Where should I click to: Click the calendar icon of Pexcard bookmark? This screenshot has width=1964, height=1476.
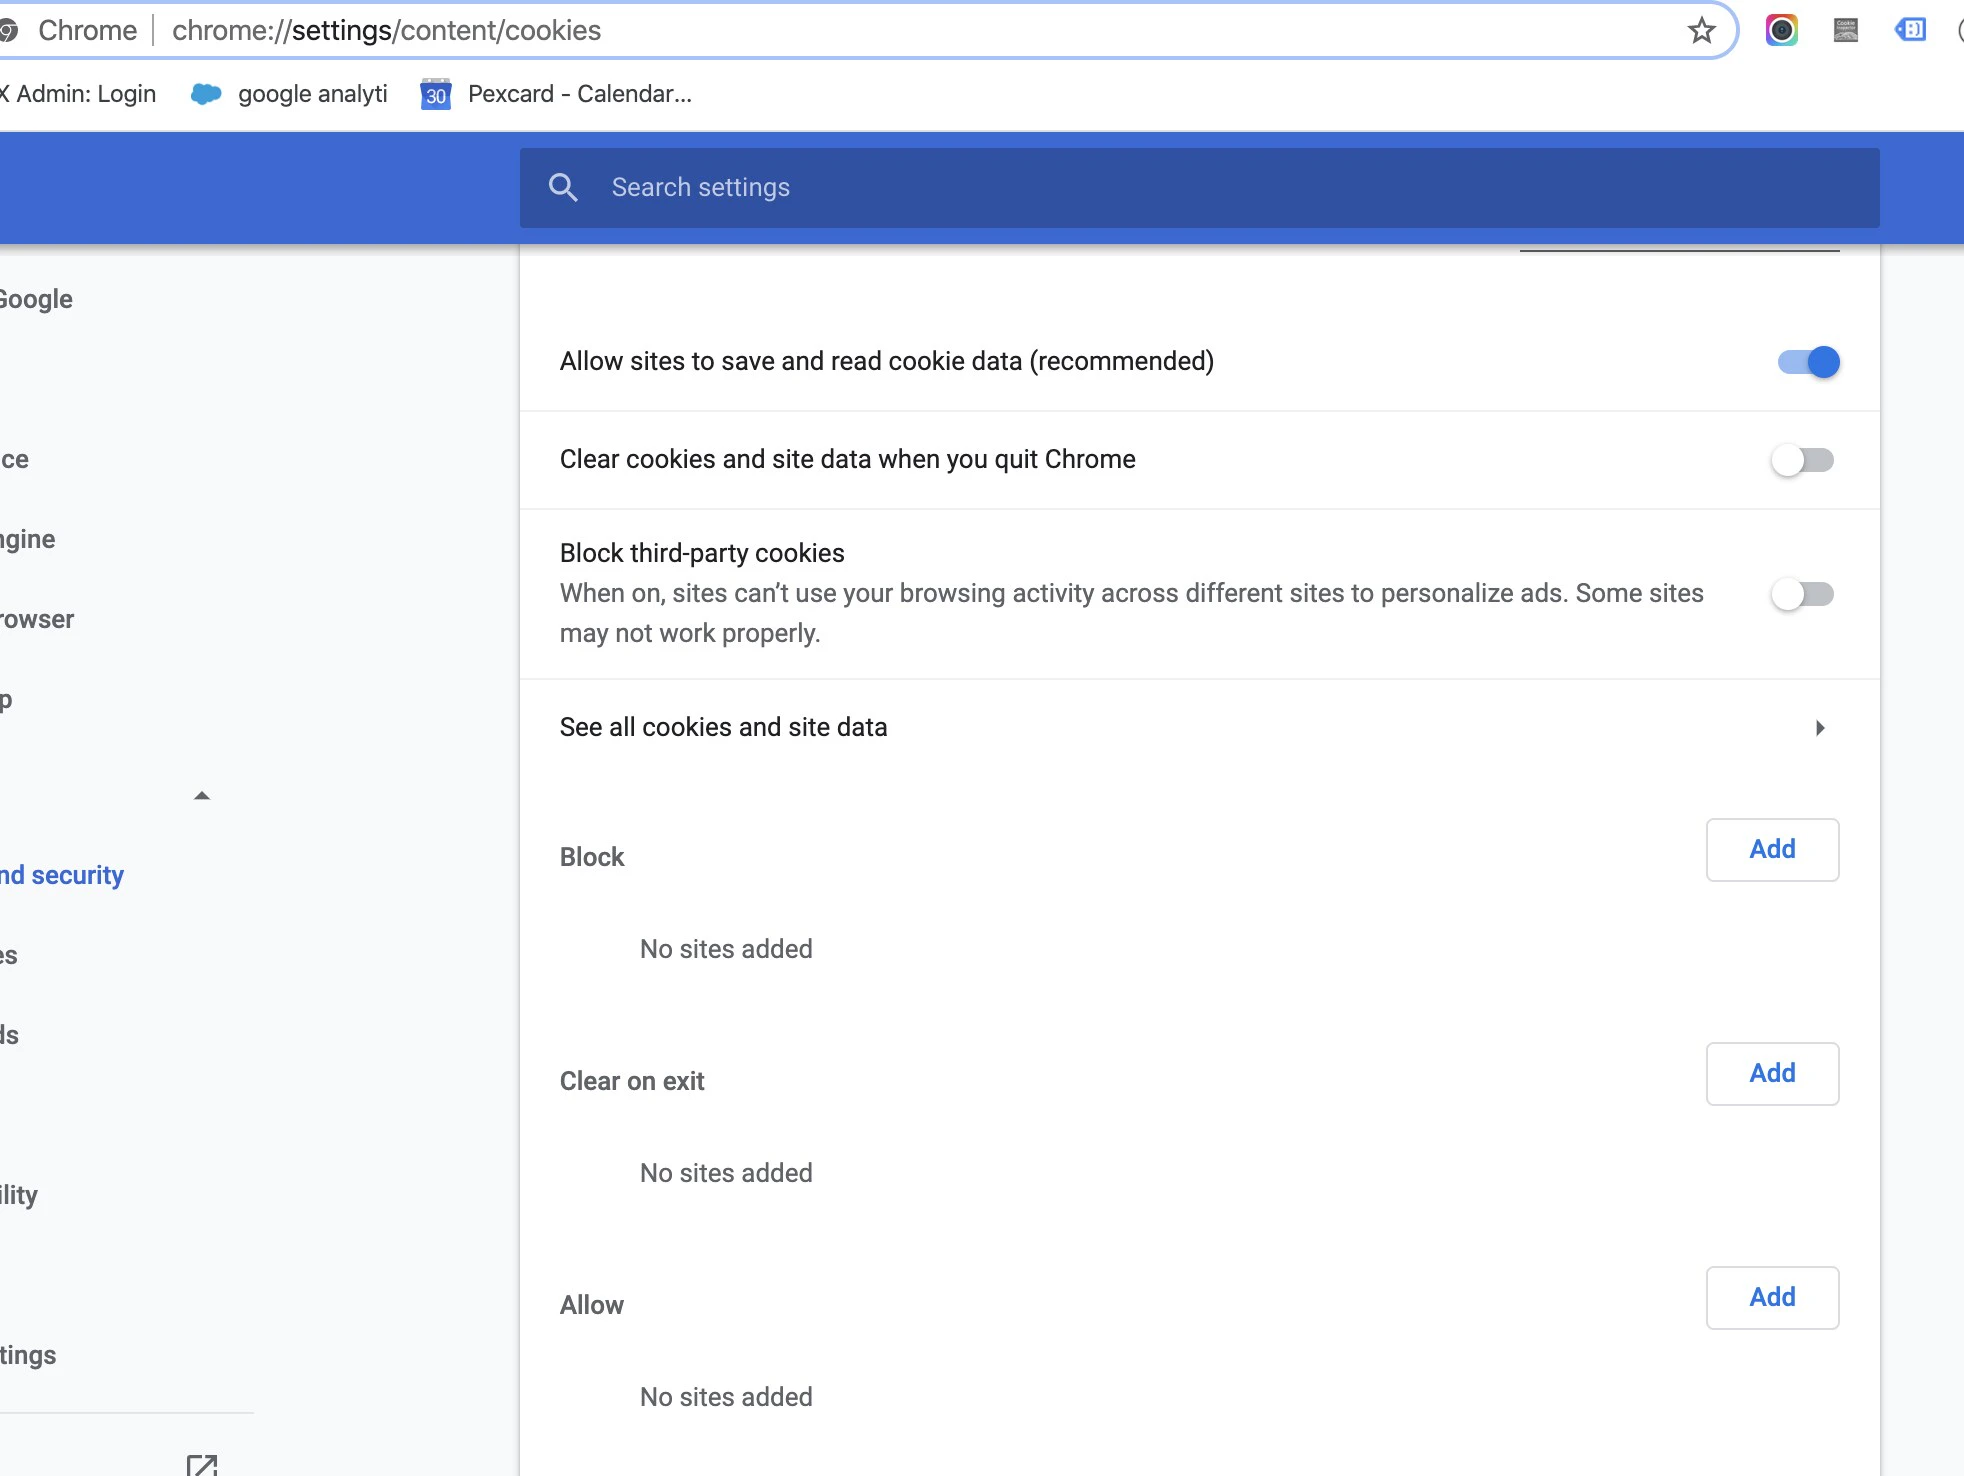[436, 94]
